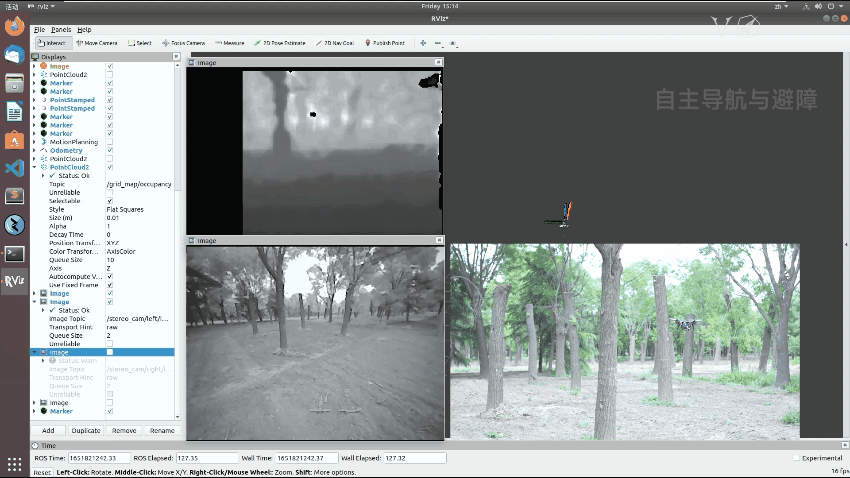Click the Style value Flat Squares

(x=127, y=209)
